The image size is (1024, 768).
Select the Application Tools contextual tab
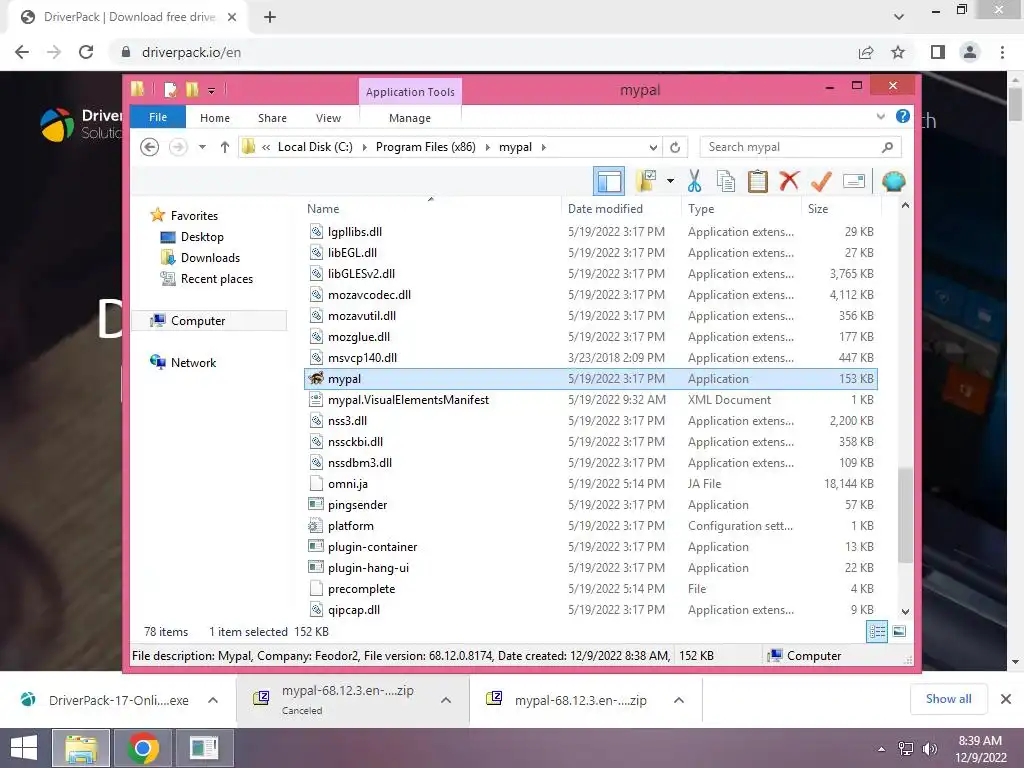tap(410, 92)
